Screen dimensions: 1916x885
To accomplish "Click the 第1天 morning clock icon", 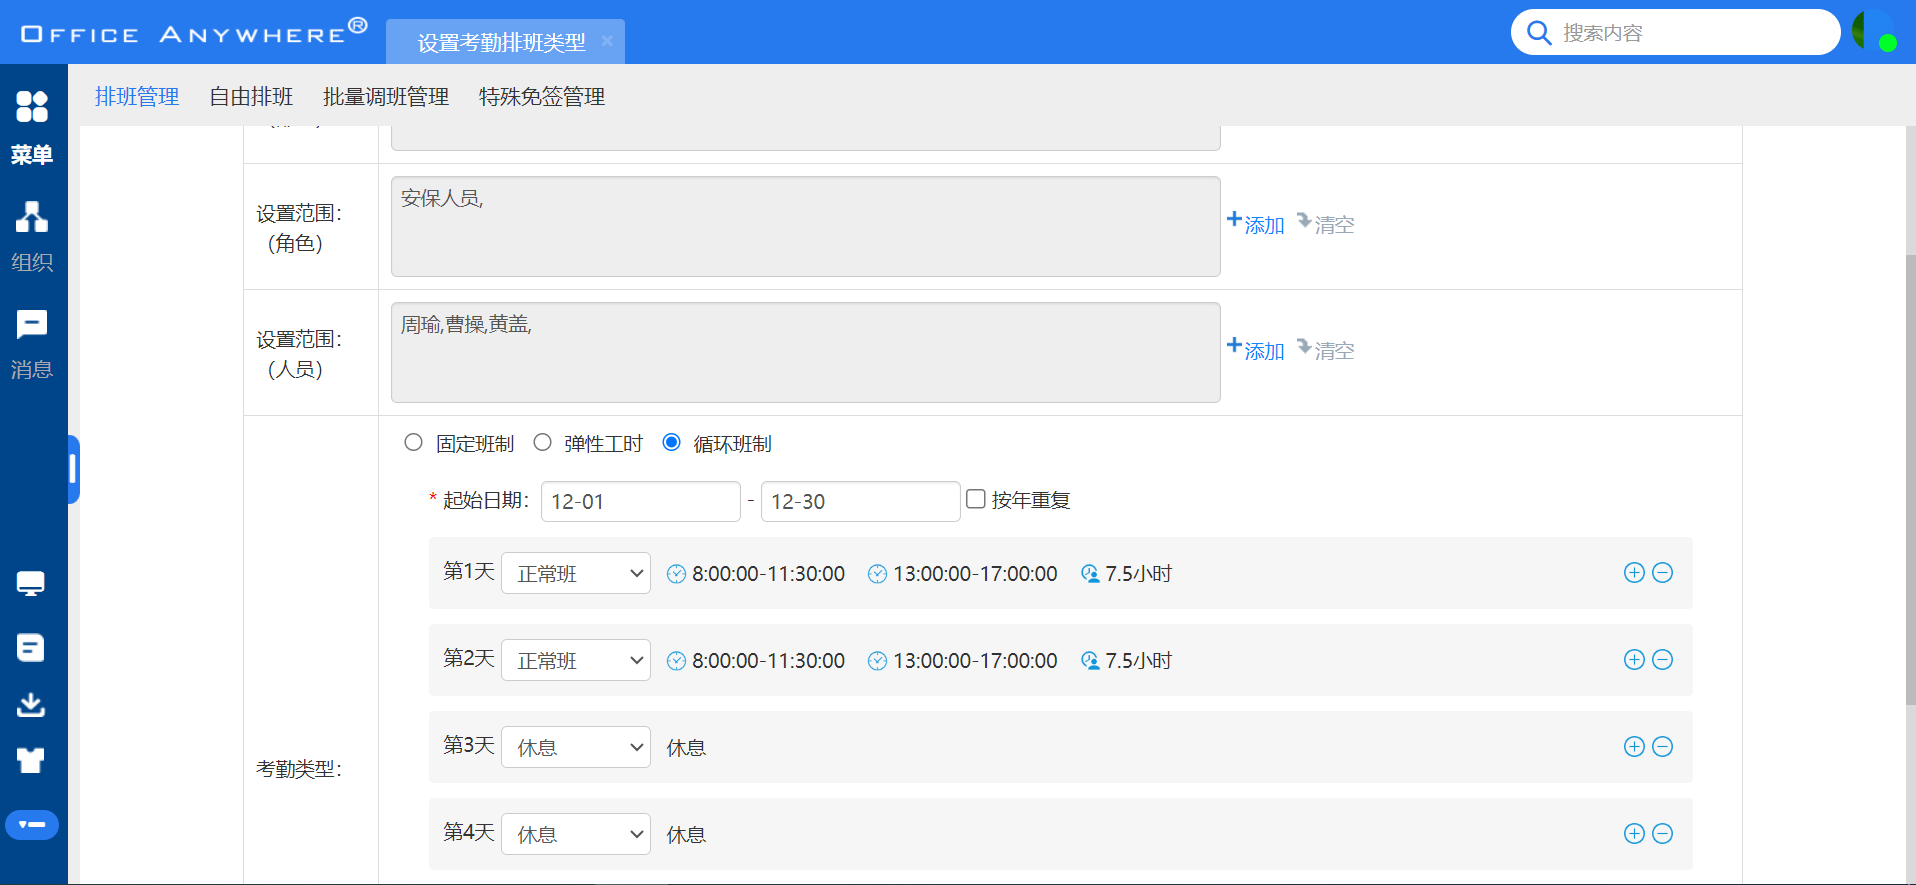I will (x=676, y=574).
